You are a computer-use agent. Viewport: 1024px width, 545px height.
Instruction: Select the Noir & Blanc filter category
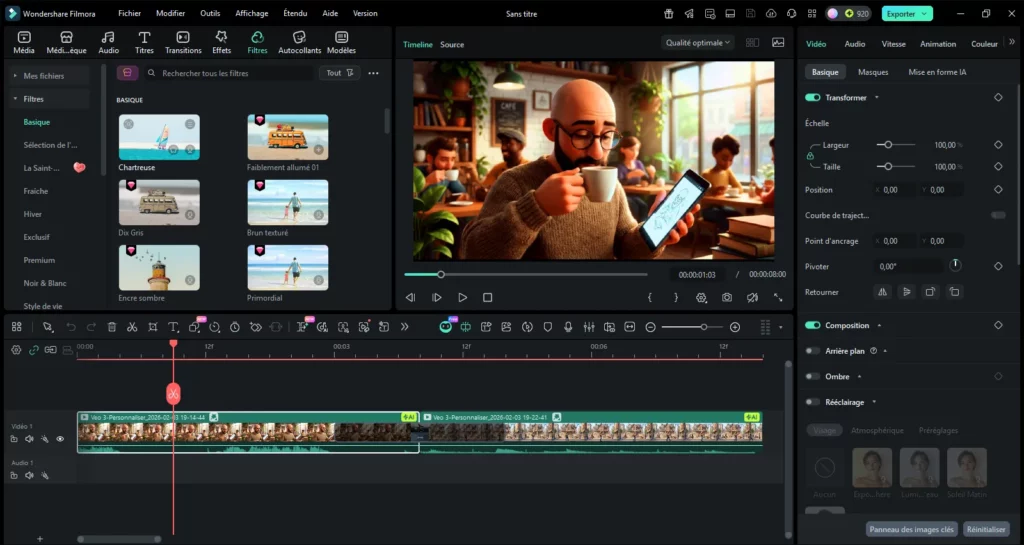coord(44,283)
